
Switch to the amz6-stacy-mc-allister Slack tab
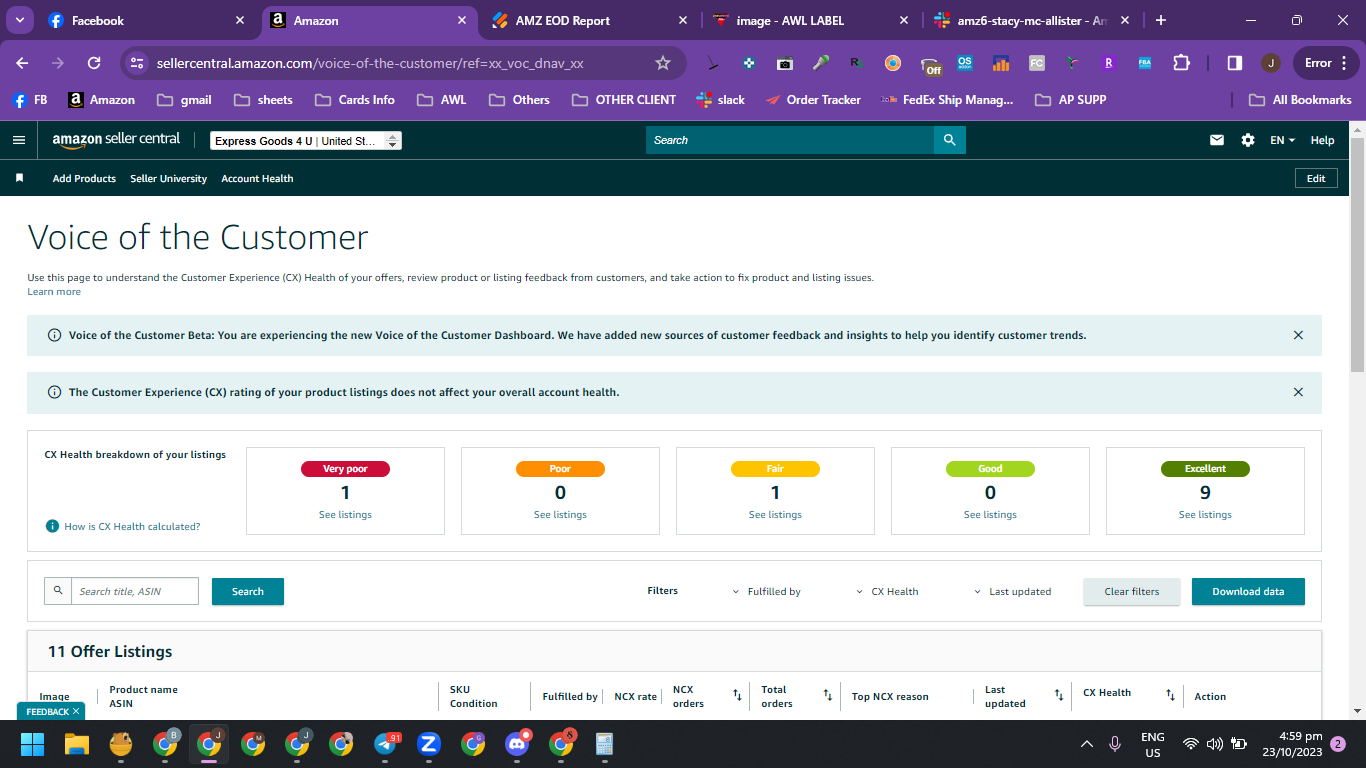click(x=1032, y=20)
